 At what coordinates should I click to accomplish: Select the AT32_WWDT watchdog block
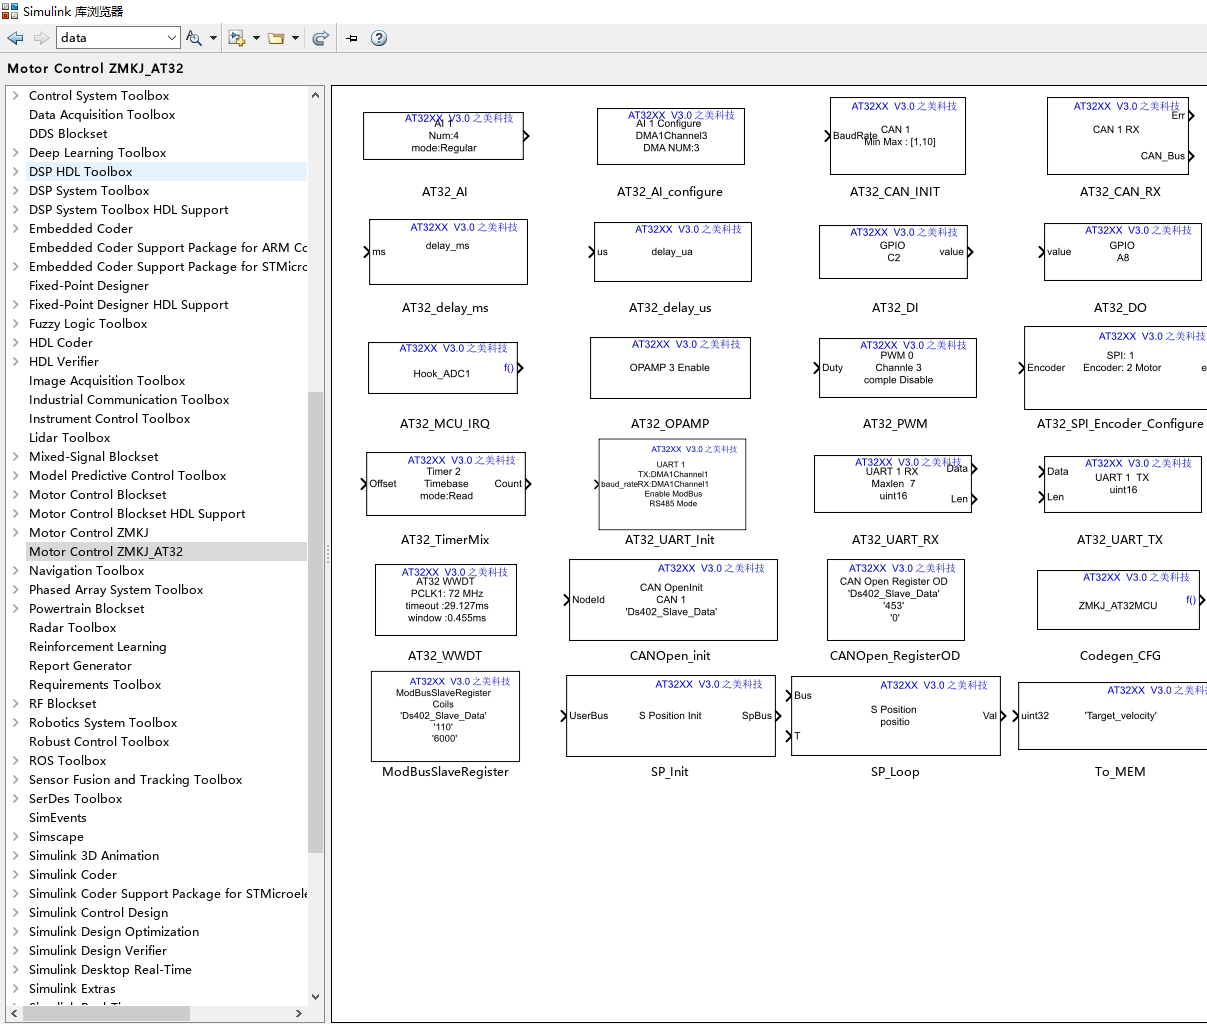click(445, 600)
